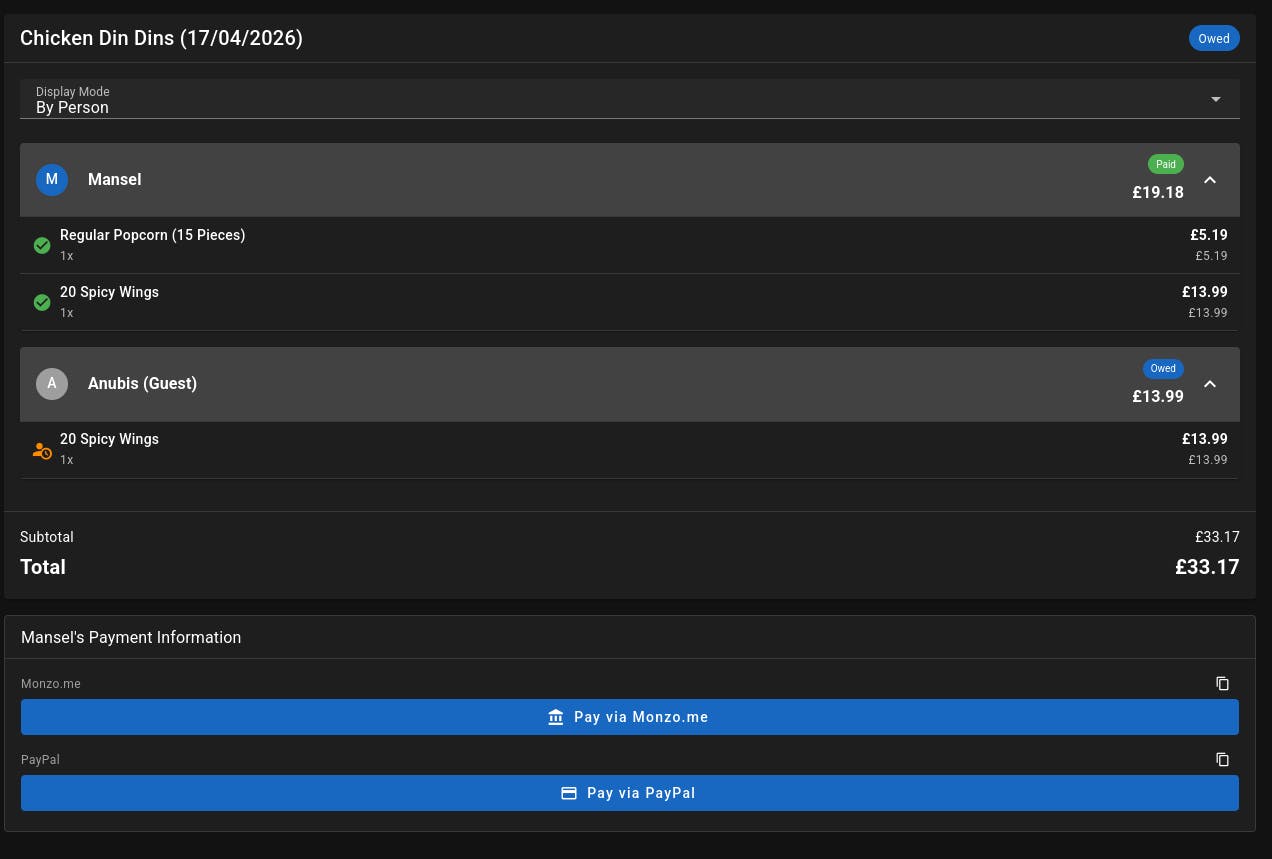Viewport: 1272px width, 859px height.
Task: Click Mansel's blue M avatar
Action: point(52,180)
